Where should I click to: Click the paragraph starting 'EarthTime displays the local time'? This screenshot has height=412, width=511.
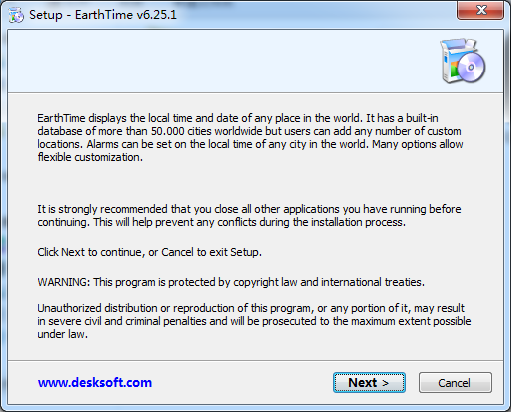click(x=250, y=138)
